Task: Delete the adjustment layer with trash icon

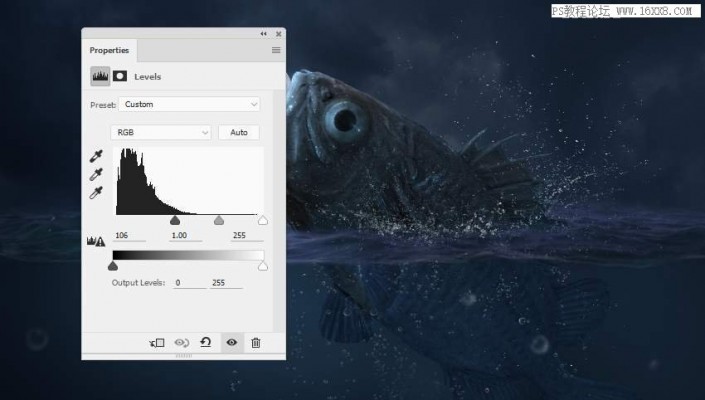Action: [x=256, y=343]
